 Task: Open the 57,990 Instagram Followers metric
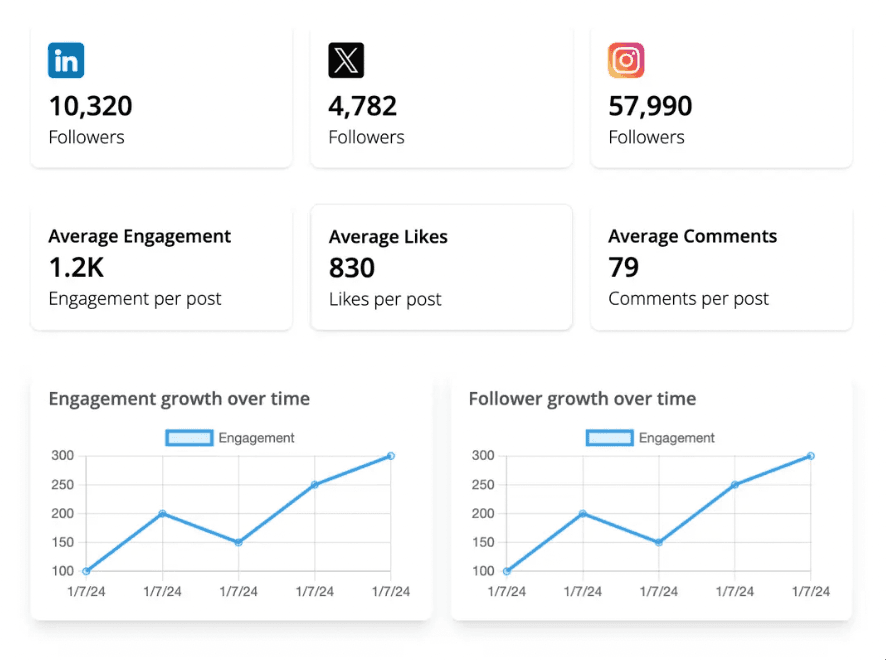tap(650, 106)
